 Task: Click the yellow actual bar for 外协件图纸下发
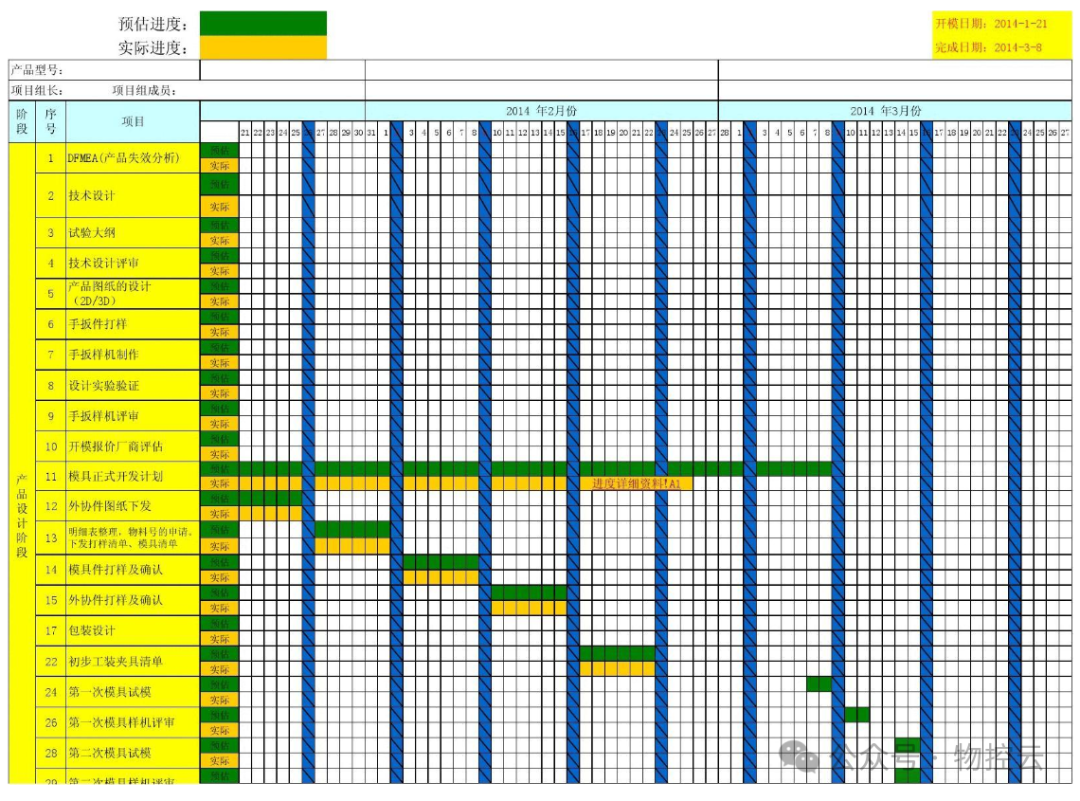coord(271,514)
